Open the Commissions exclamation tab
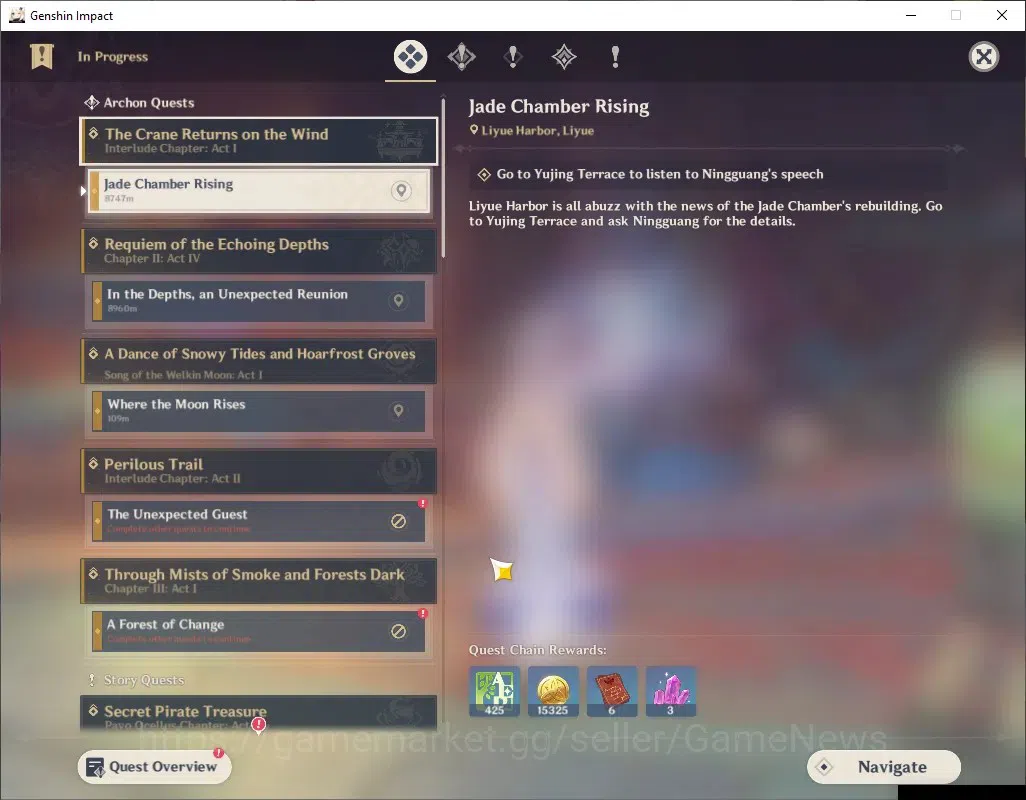Viewport: 1026px width, 800px height. pos(615,57)
